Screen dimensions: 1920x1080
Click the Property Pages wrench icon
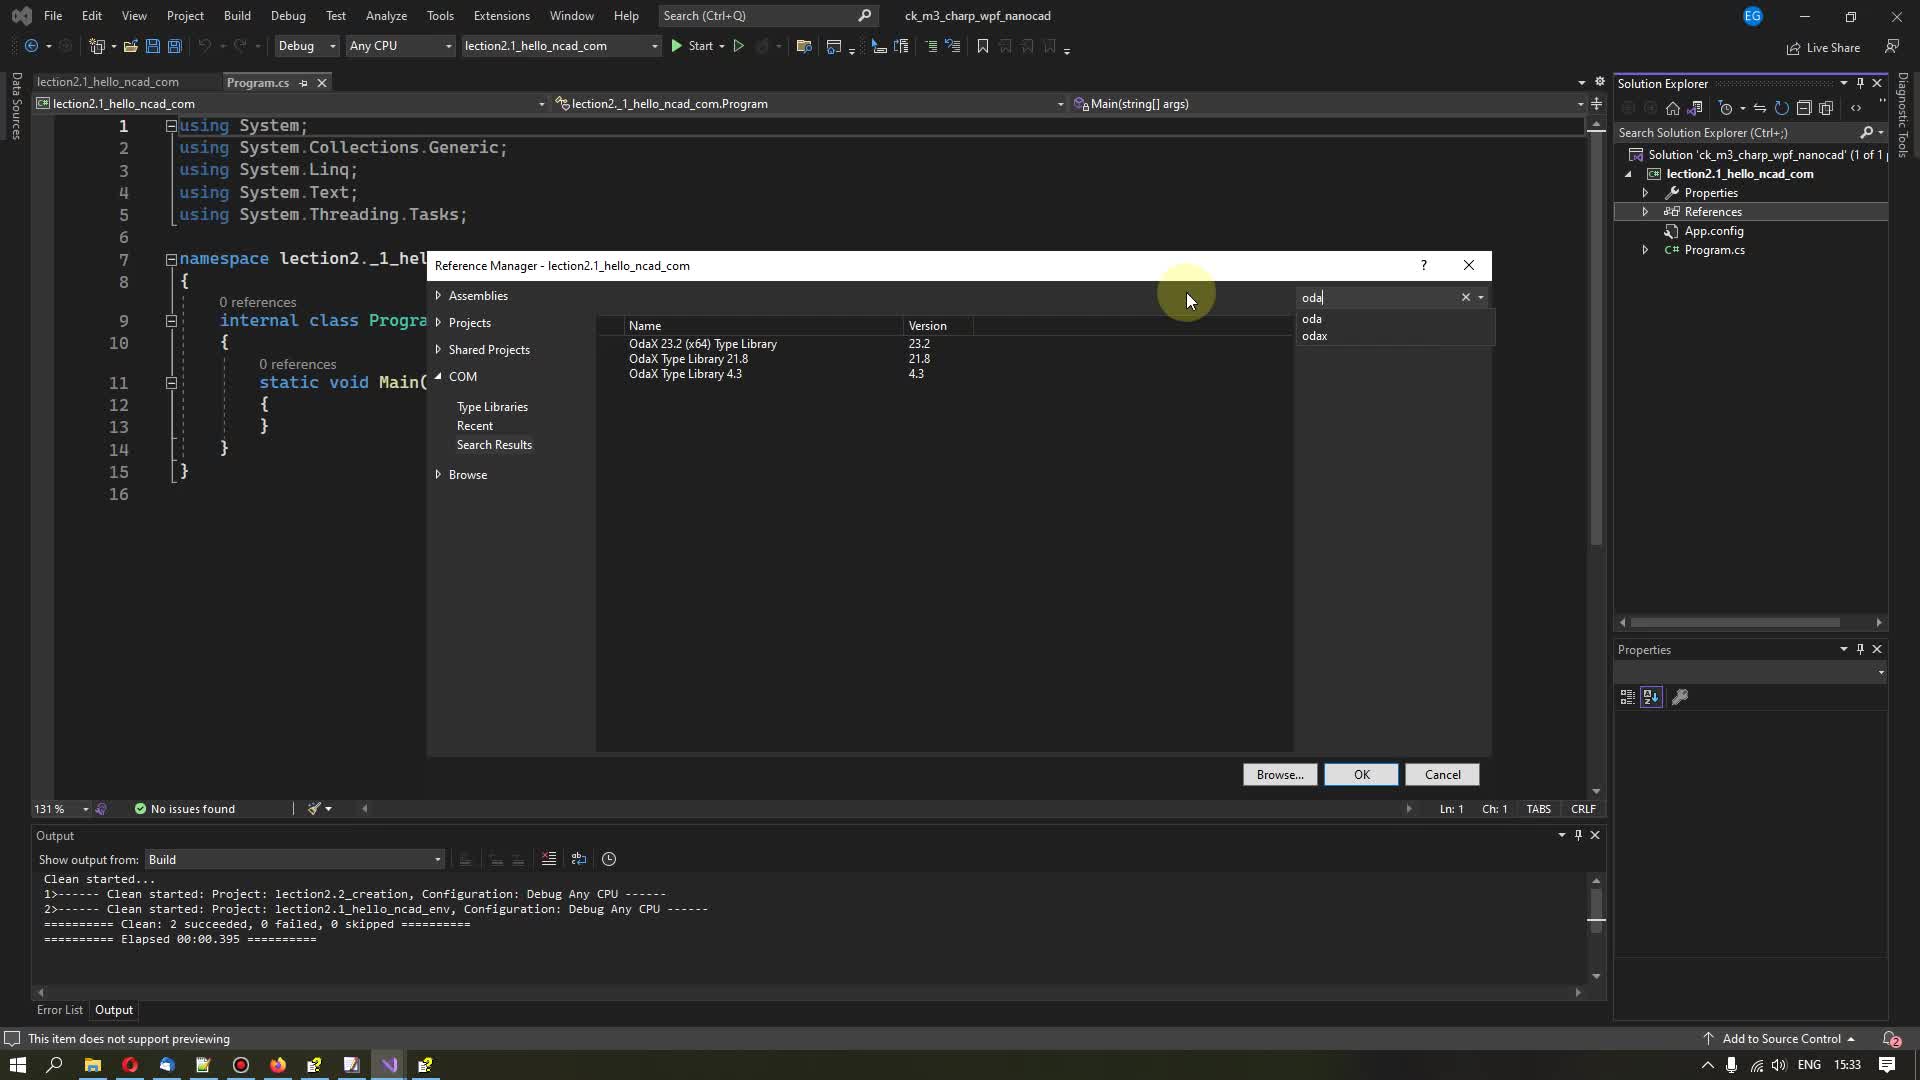[x=1680, y=697]
